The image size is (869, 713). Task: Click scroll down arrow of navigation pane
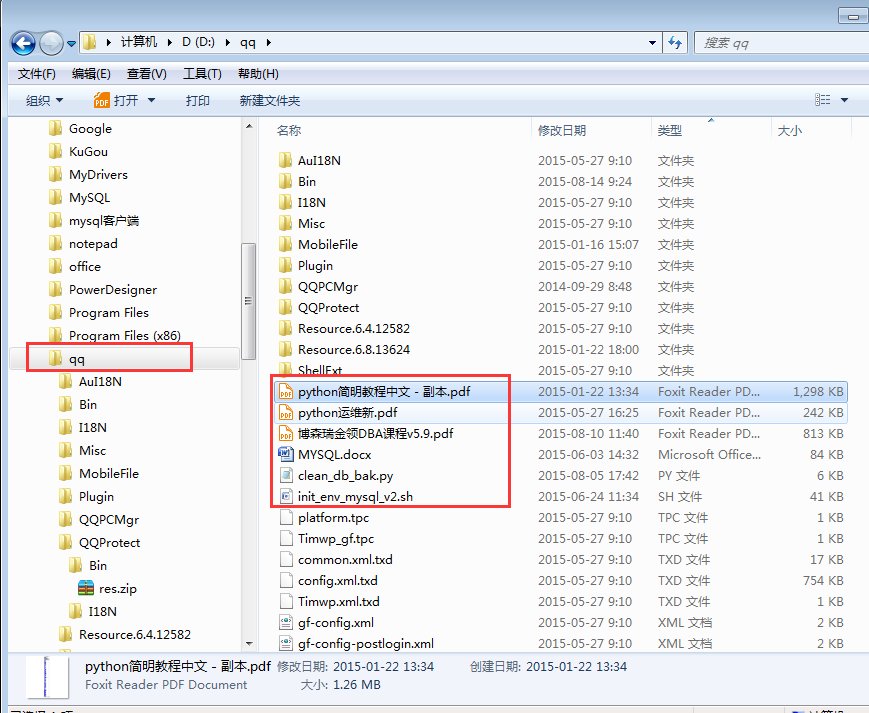click(249, 643)
